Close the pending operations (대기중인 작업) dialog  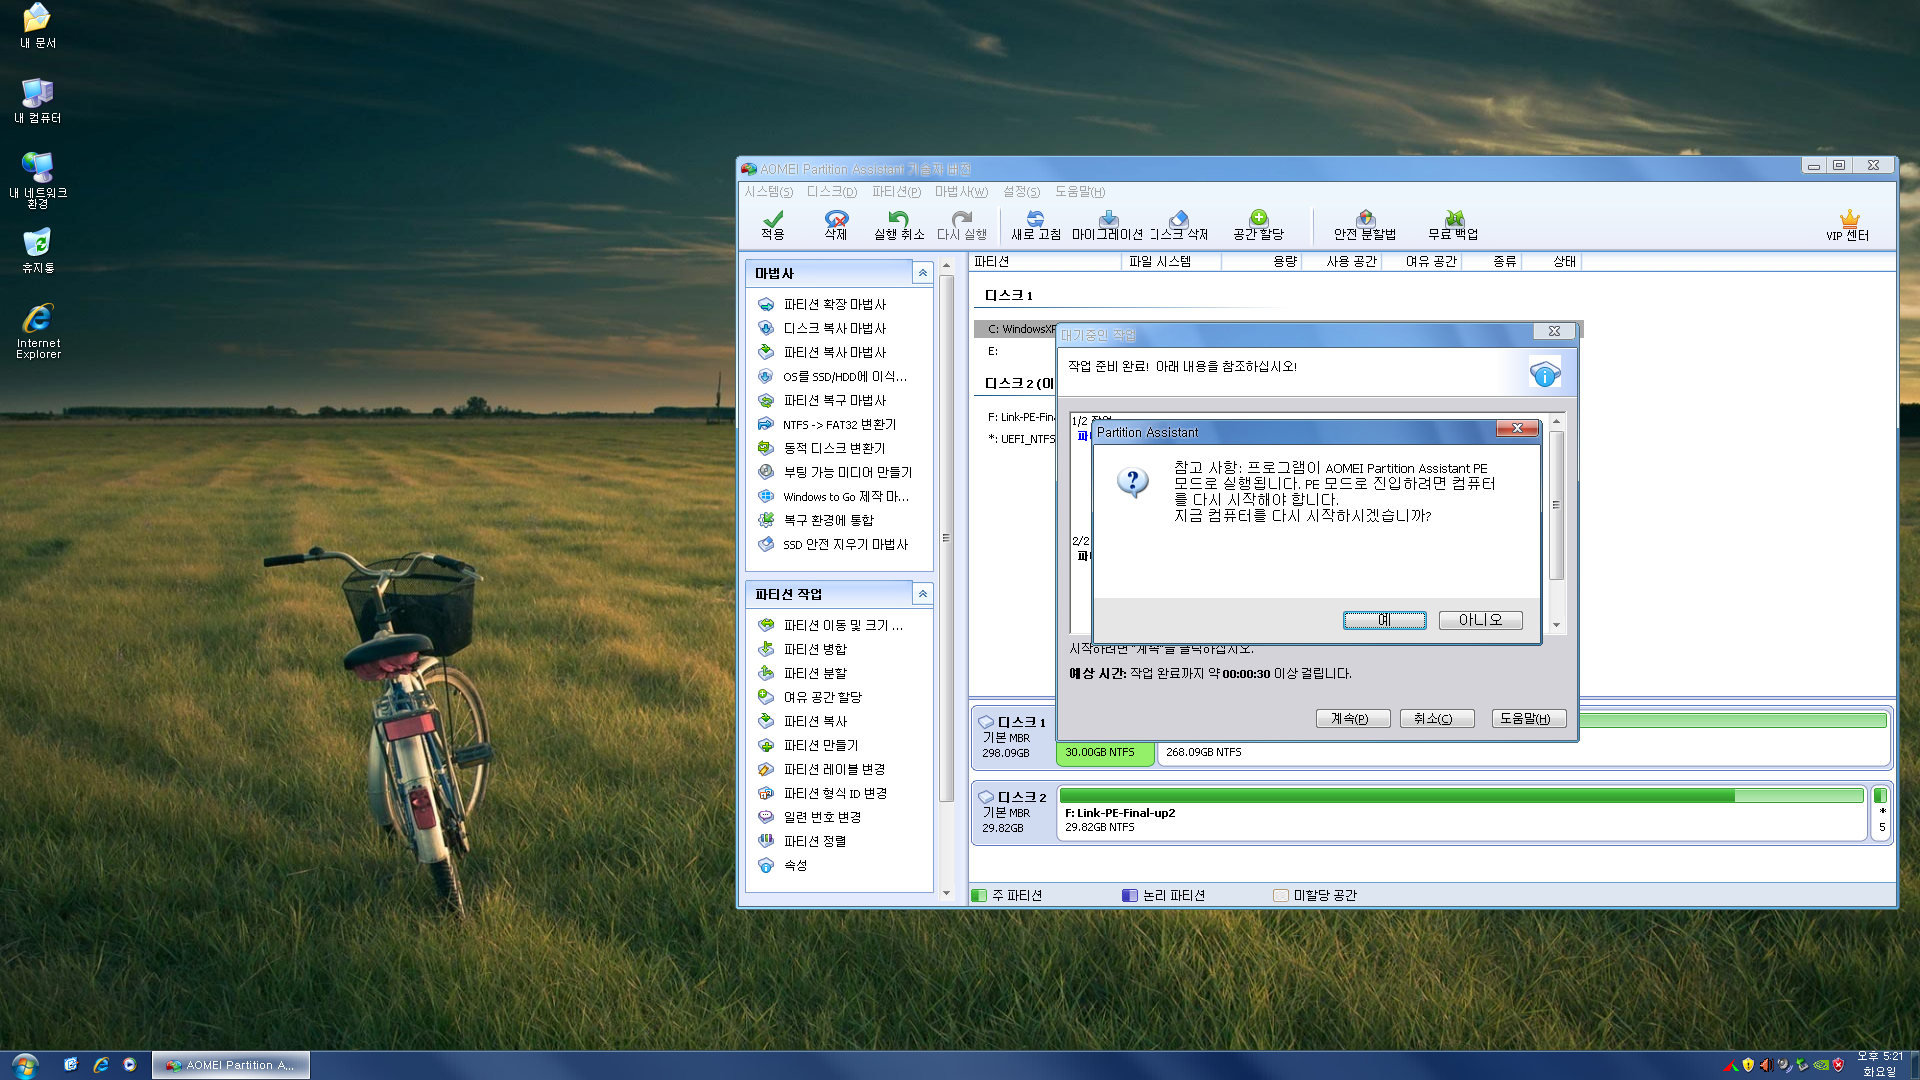pos(1554,331)
